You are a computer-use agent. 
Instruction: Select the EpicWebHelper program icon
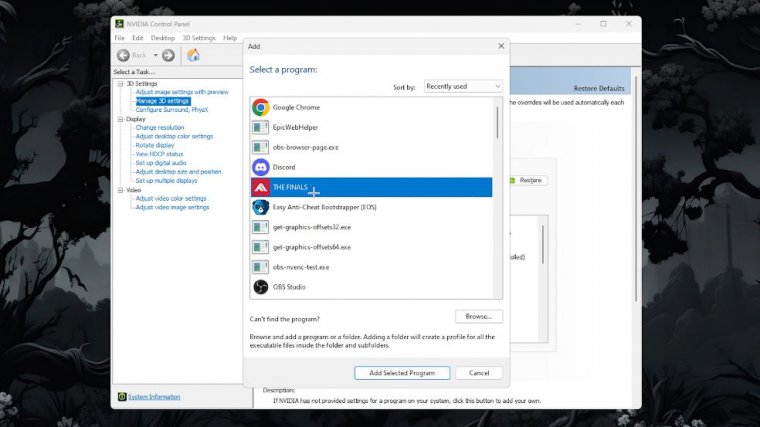click(260, 127)
